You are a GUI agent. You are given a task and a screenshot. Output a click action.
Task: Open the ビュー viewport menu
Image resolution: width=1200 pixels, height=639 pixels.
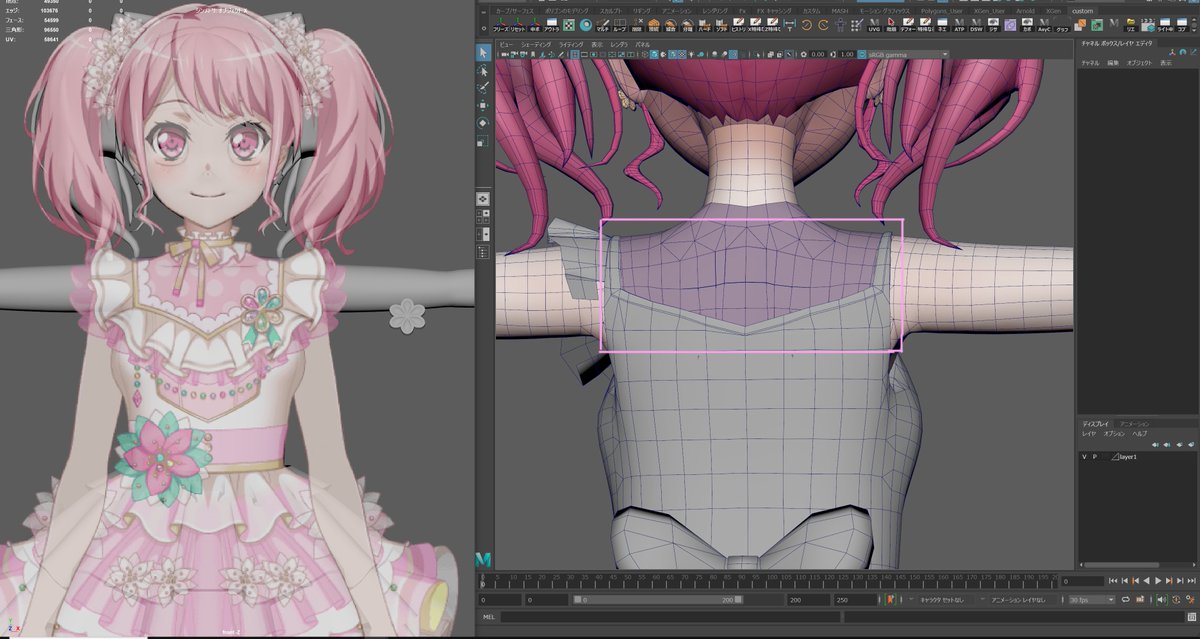tap(506, 45)
